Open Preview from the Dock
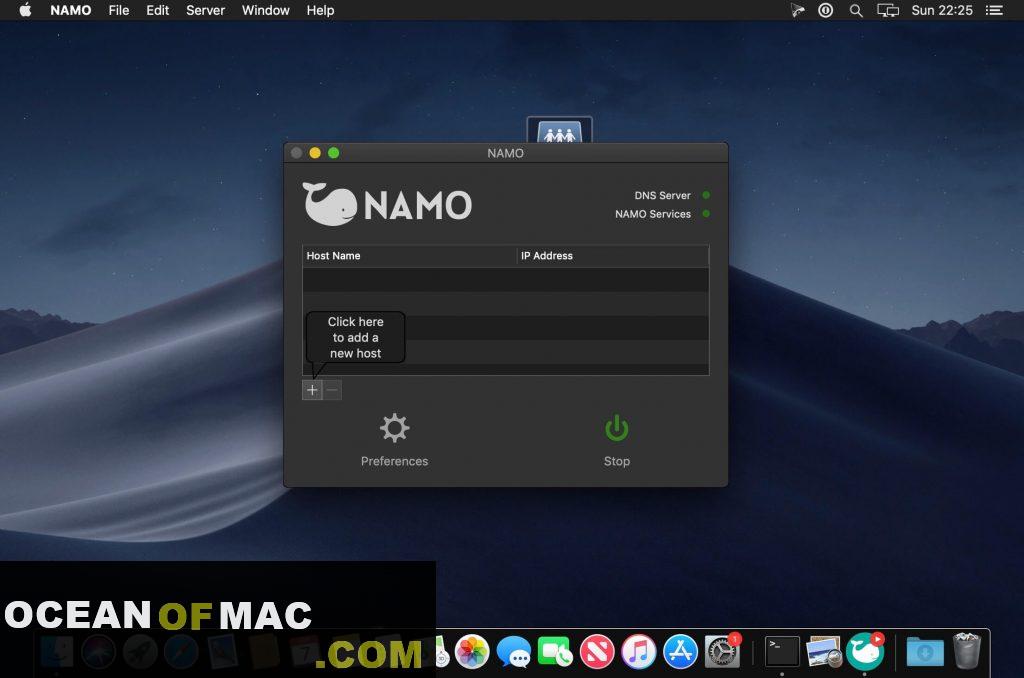 pos(824,652)
